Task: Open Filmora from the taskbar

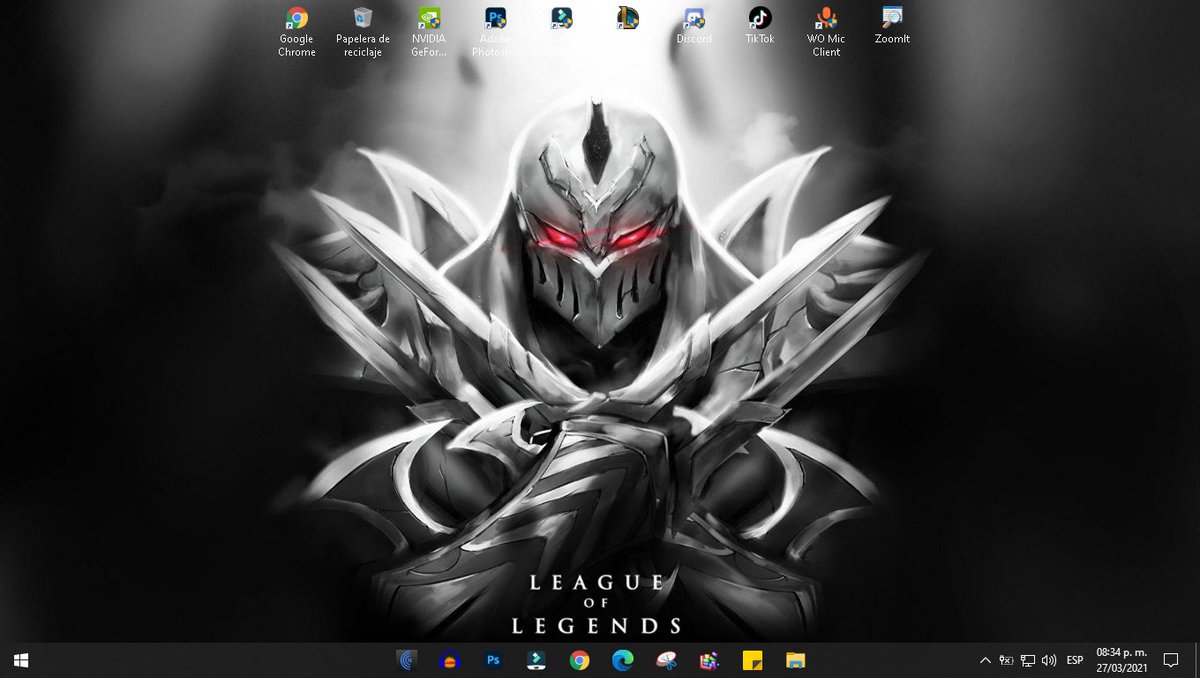Action: click(x=536, y=660)
